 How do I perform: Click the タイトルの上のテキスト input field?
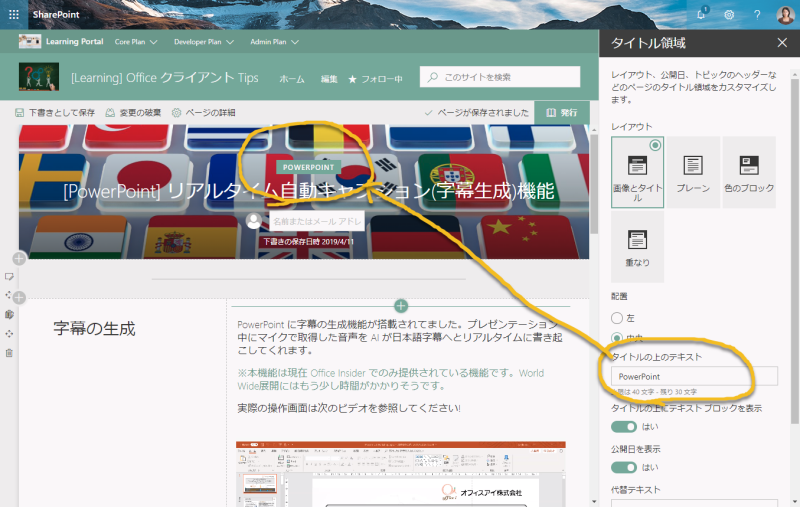pyautogui.click(x=694, y=376)
